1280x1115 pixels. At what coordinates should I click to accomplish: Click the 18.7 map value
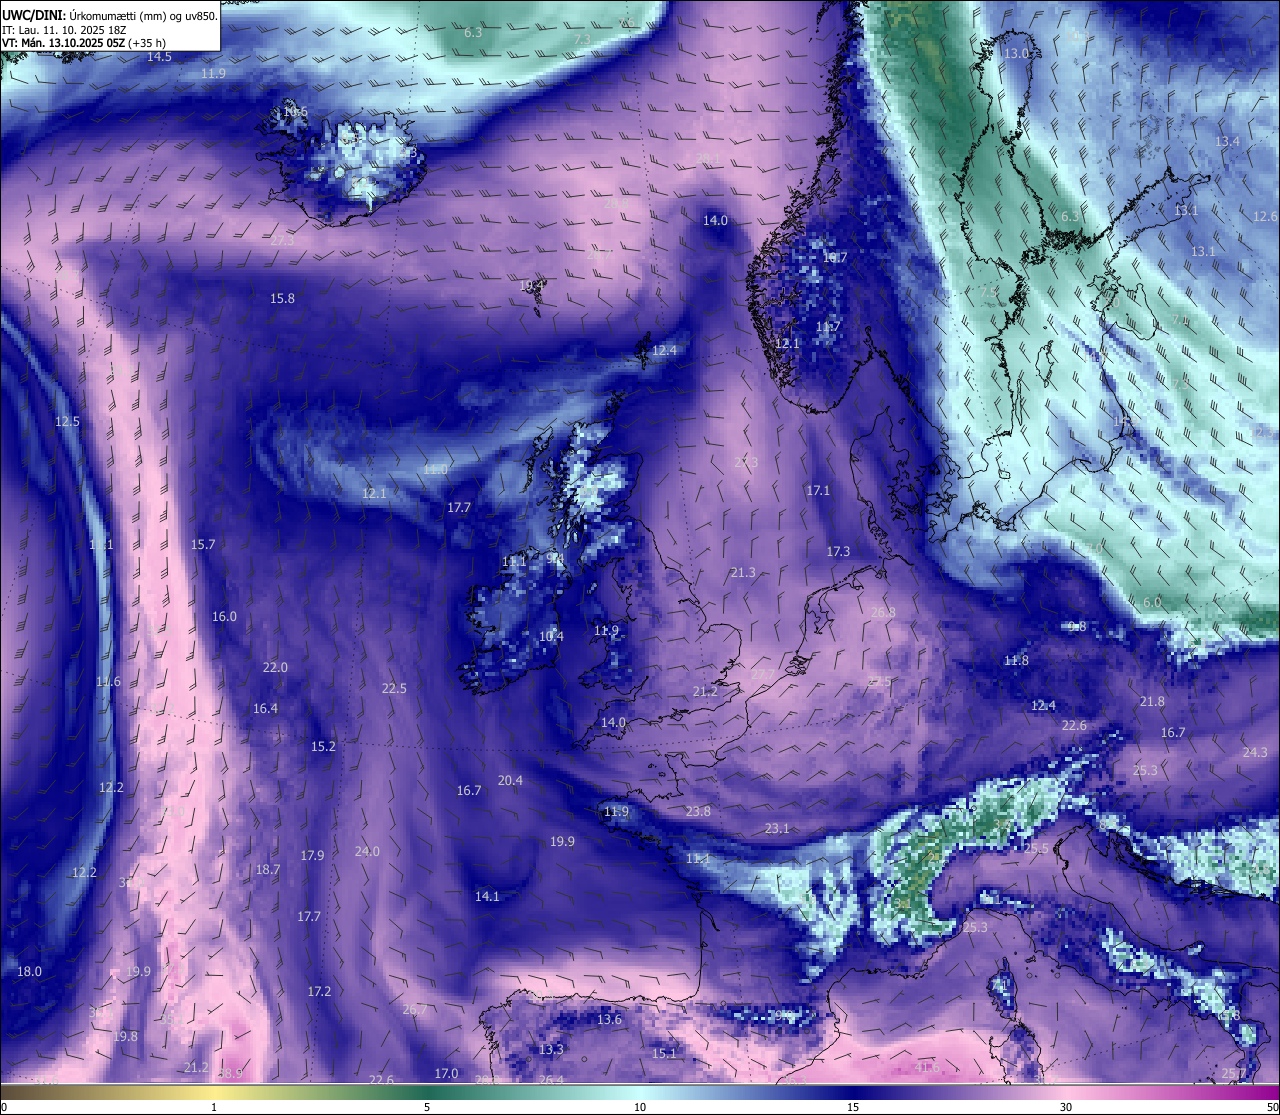[267, 870]
